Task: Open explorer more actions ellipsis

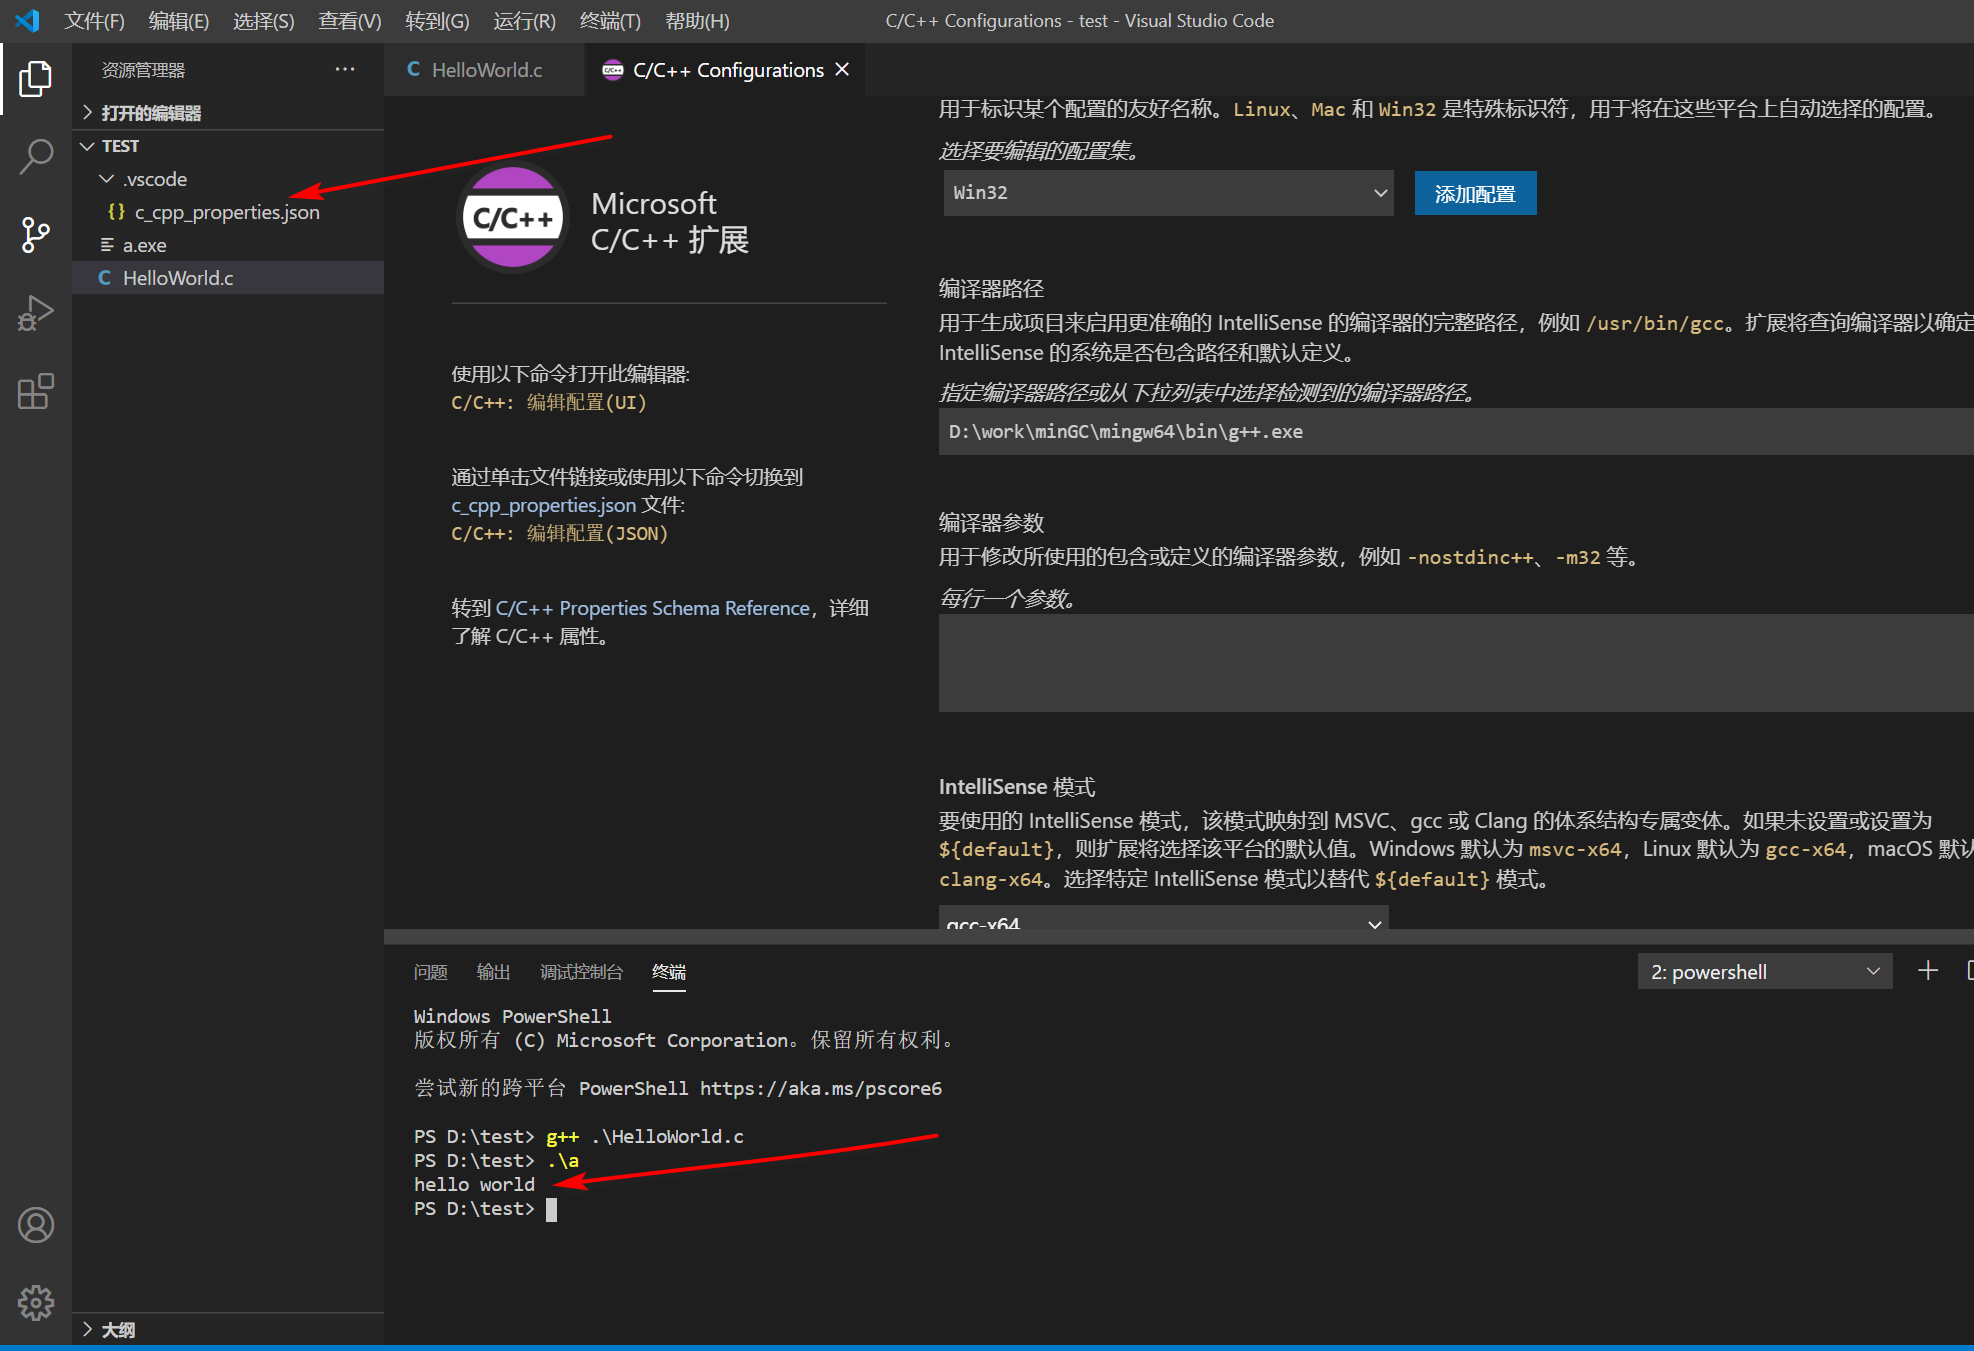Action: coord(345,69)
